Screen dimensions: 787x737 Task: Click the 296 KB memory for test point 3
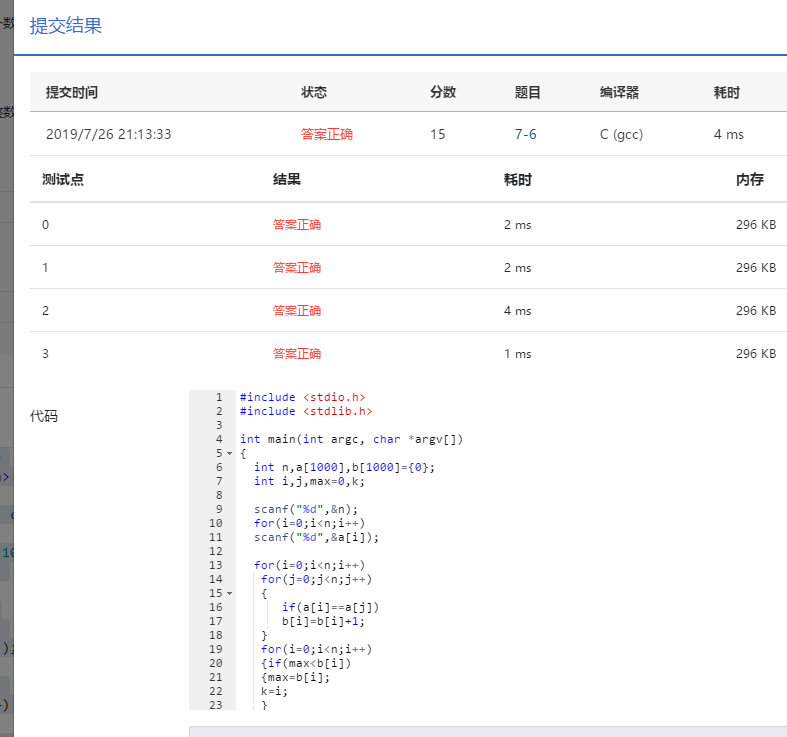[x=756, y=354]
